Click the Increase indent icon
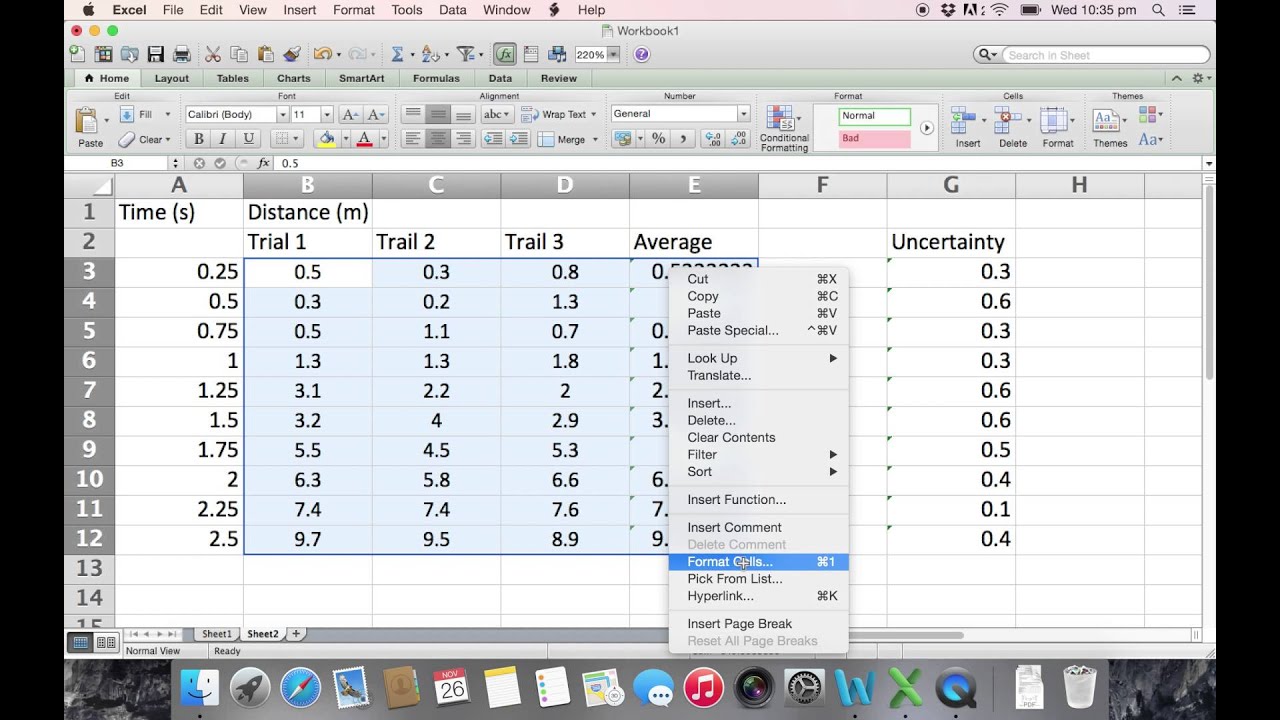1280x720 pixels. tap(518, 139)
